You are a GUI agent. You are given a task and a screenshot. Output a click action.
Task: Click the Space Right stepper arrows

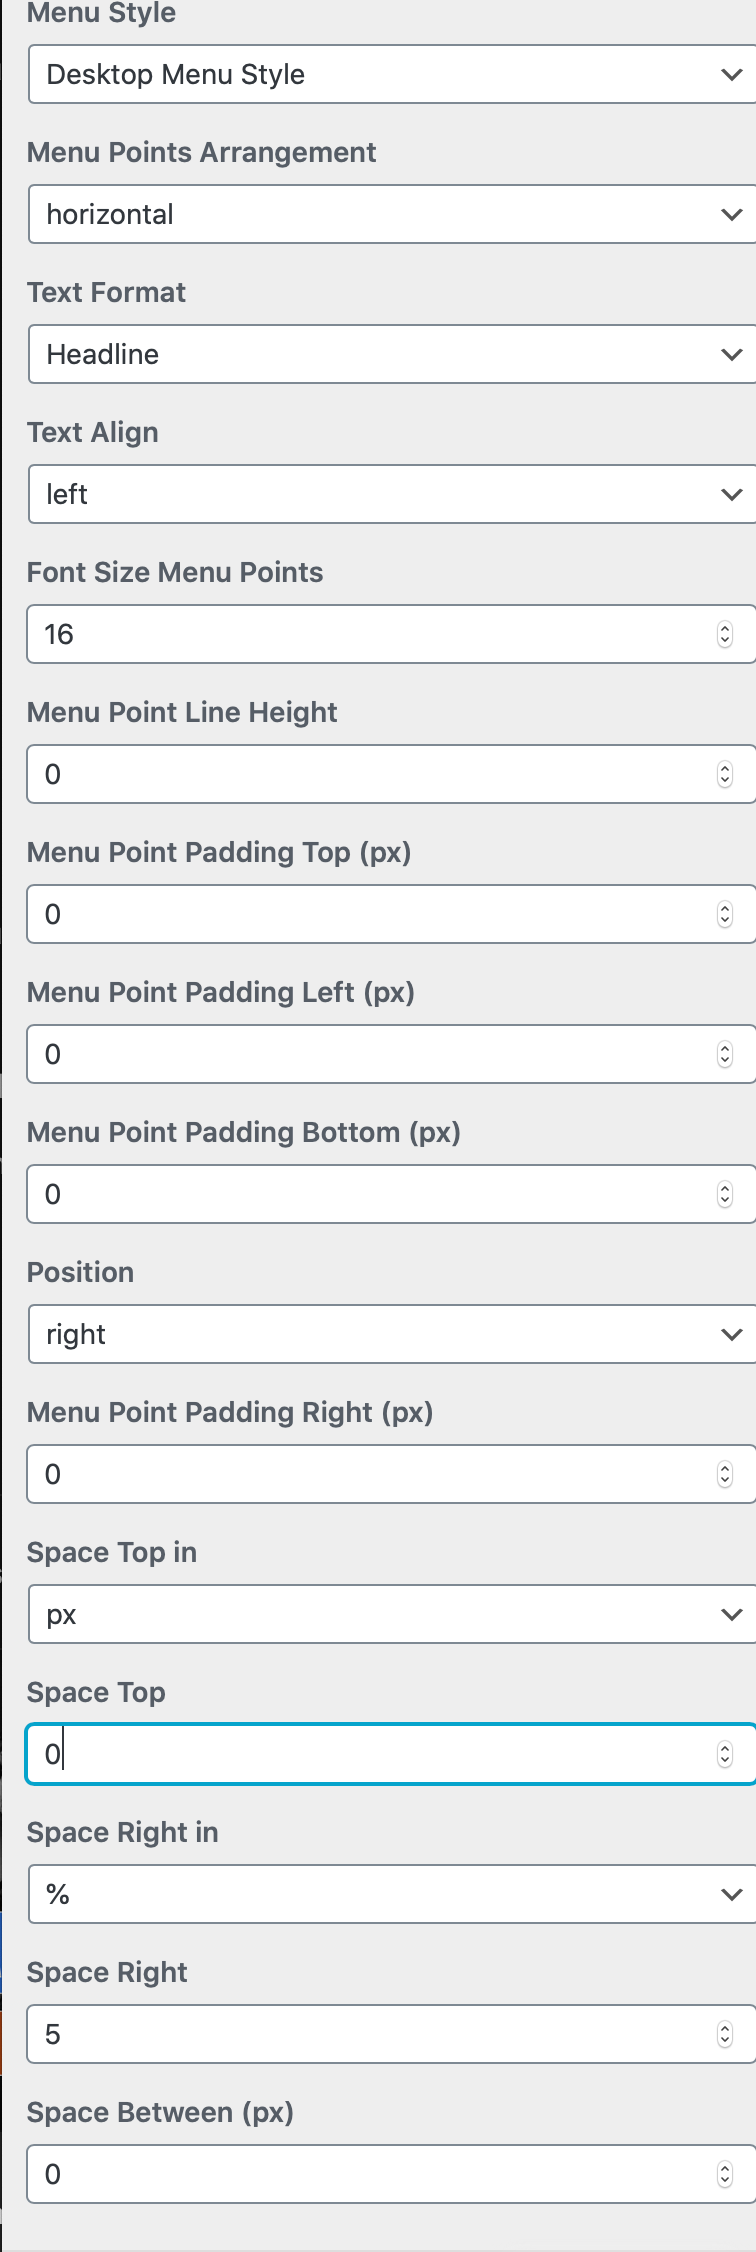(725, 2034)
